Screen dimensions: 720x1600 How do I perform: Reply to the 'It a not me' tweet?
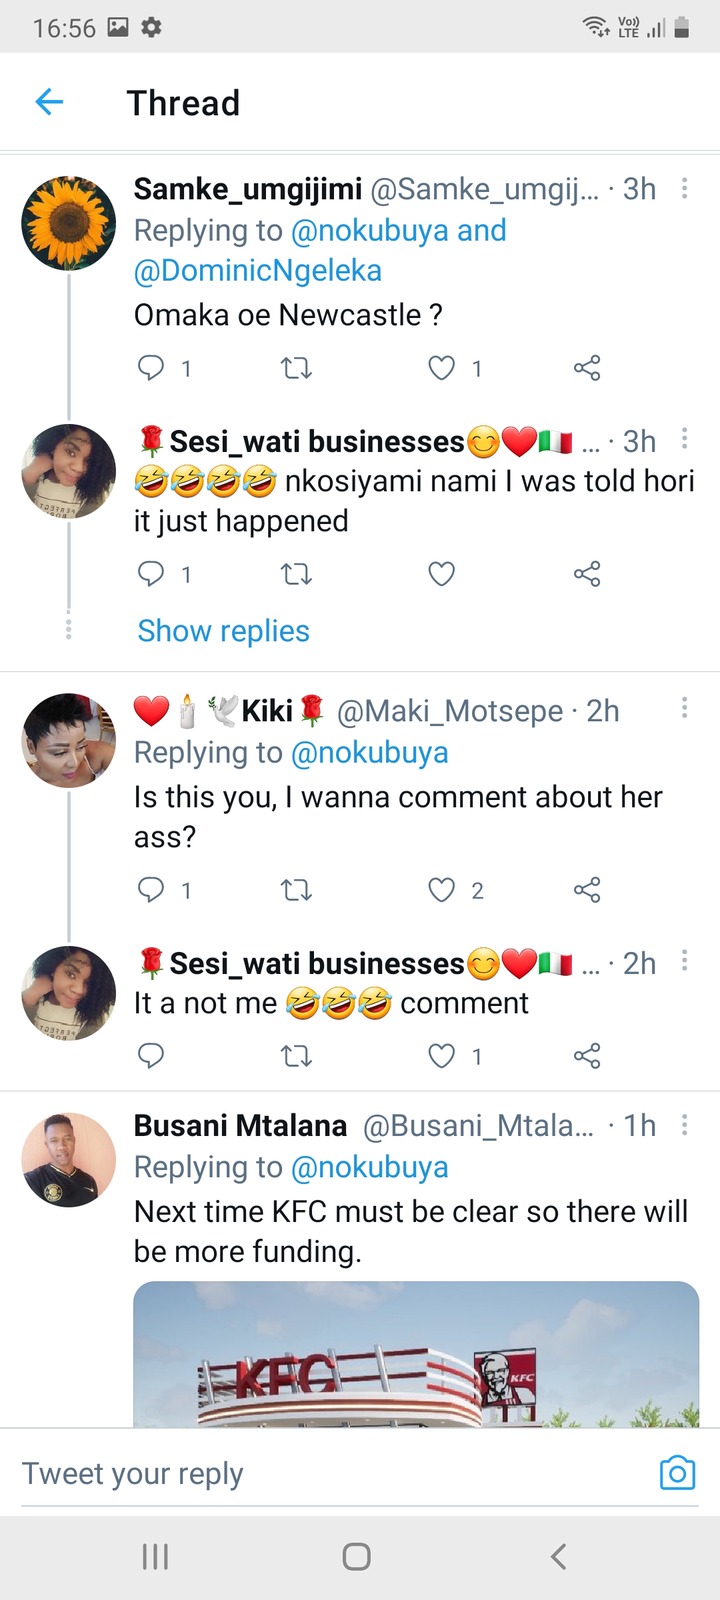pyautogui.click(x=151, y=1055)
